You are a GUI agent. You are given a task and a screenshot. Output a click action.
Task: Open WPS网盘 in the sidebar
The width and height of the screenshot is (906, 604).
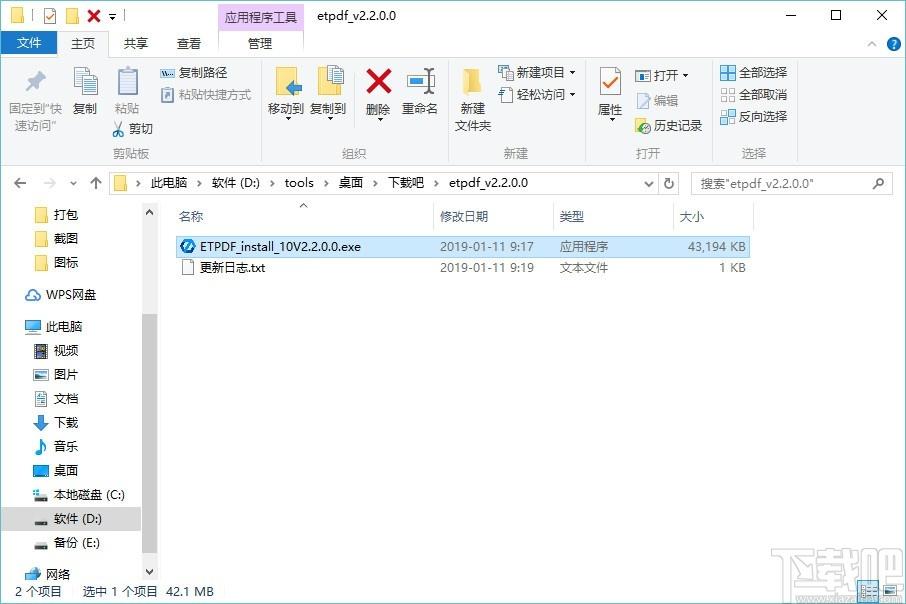pos(60,295)
